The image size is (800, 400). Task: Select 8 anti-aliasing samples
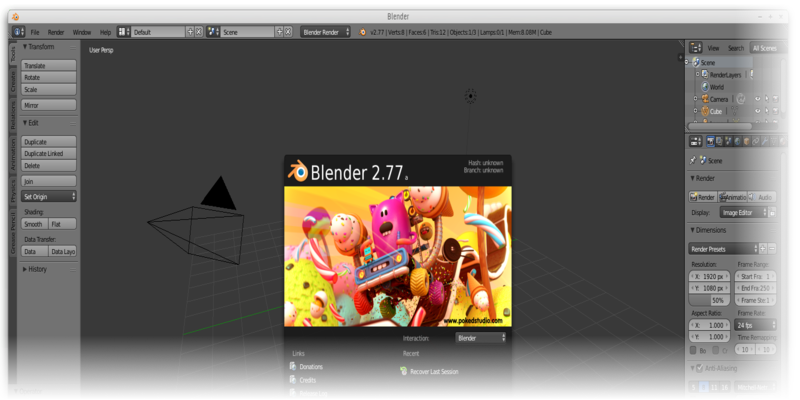(x=704, y=387)
